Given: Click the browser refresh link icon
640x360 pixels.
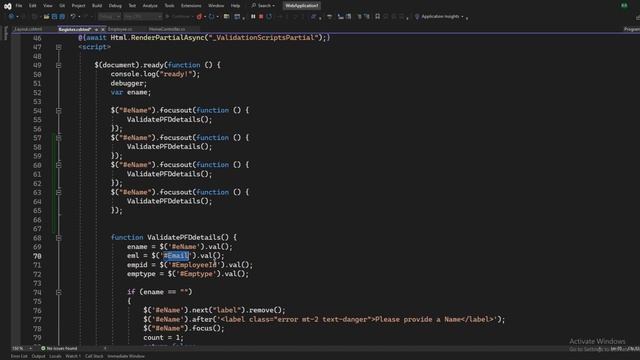Looking at the screenshot, I should 211,17.
